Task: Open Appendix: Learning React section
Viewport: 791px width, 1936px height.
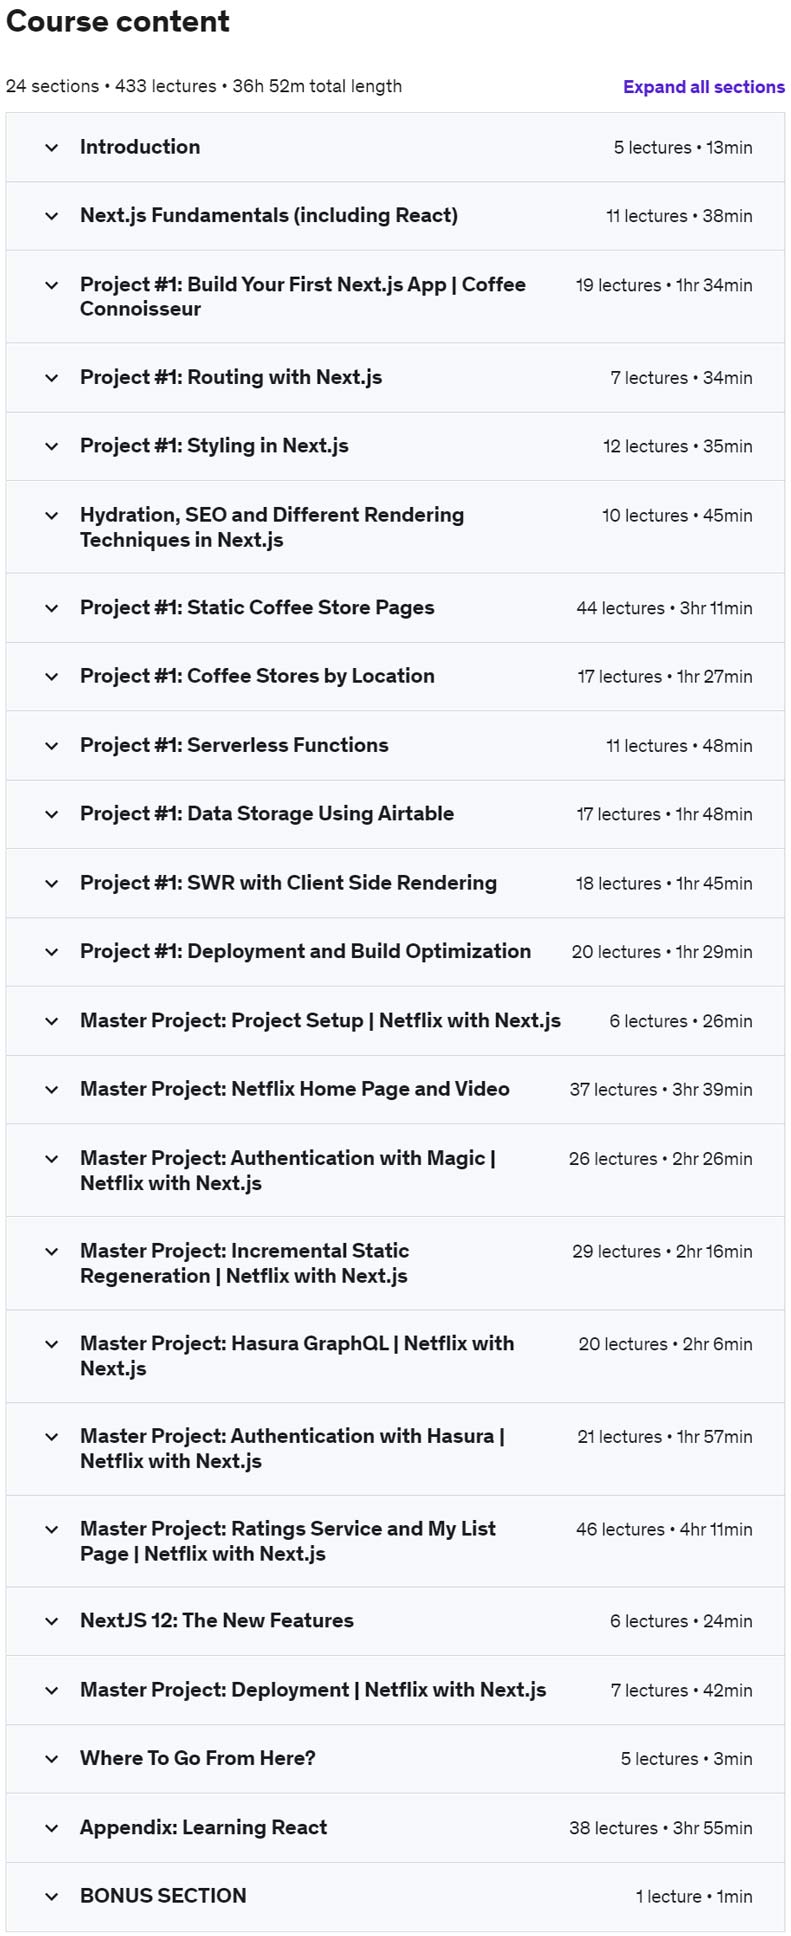Action: (x=203, y=1828)
